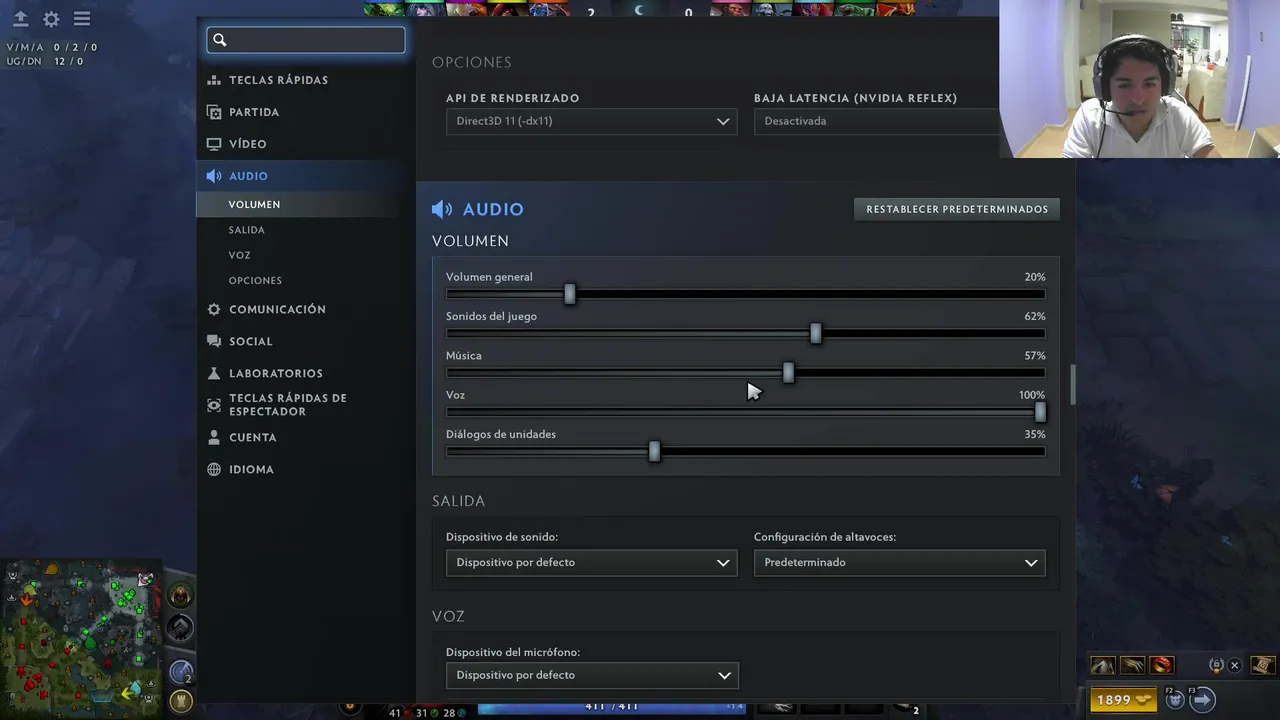1280x720 pixels.
Task: Expand the Configuración de altavoces dropdown
Action: pos(899,562)
